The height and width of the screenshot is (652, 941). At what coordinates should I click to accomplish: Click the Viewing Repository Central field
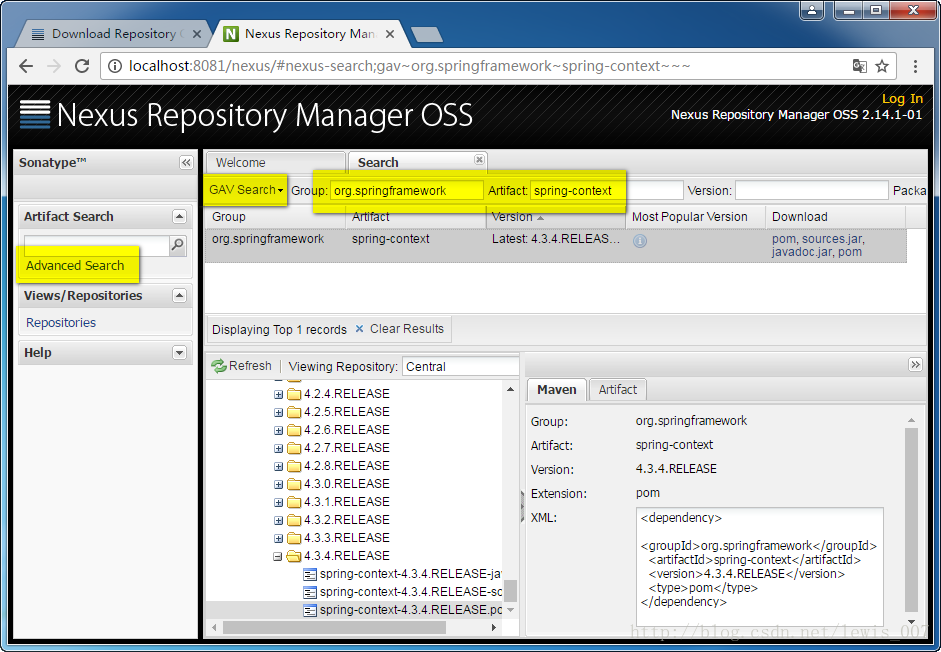pyautogui.click(x=460, y=366)
